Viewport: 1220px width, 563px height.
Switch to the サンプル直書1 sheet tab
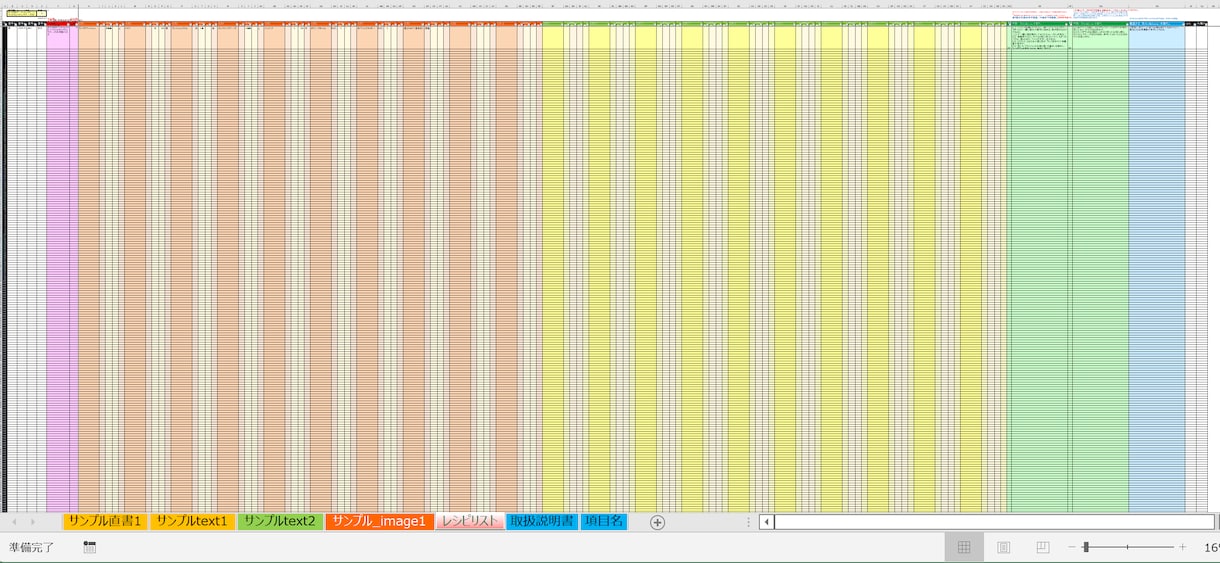105,521
